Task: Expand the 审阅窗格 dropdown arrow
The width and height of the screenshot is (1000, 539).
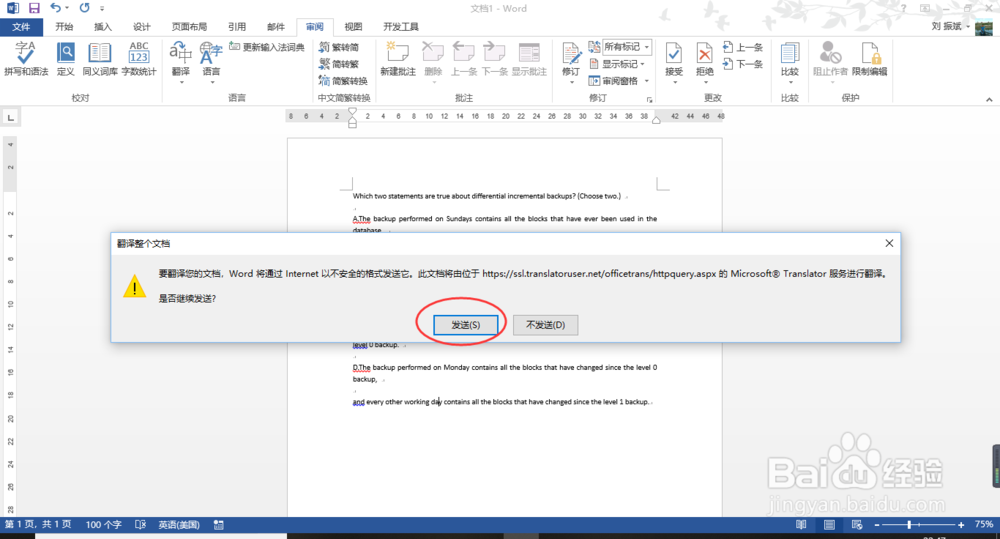Action: (647, 81)
